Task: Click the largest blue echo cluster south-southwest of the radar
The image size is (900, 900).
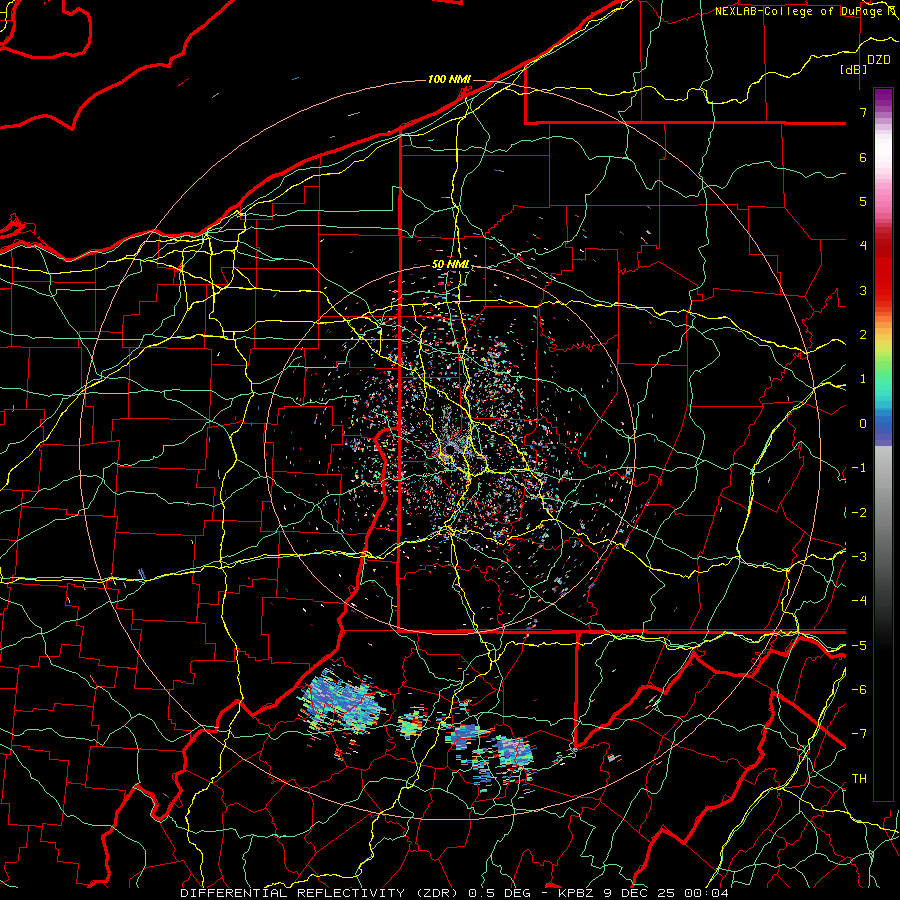Action: 342,701
